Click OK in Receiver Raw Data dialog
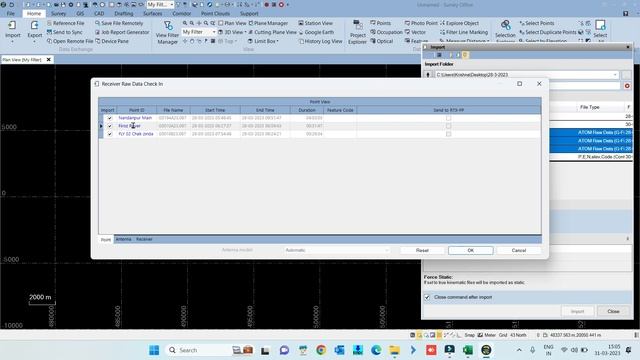 [x=471, y=250]
